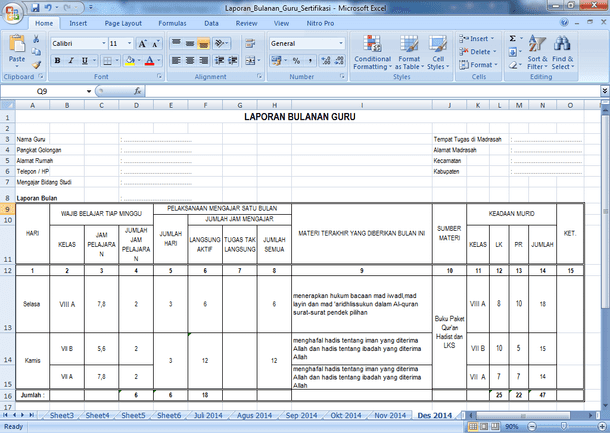
Task: Toggle Wrap Text for selected cells
Action: (250, 43)
